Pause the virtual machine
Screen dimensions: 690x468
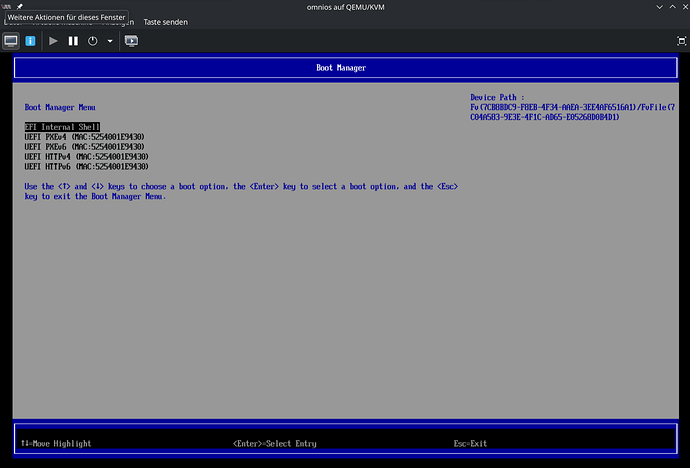[73, 41]
